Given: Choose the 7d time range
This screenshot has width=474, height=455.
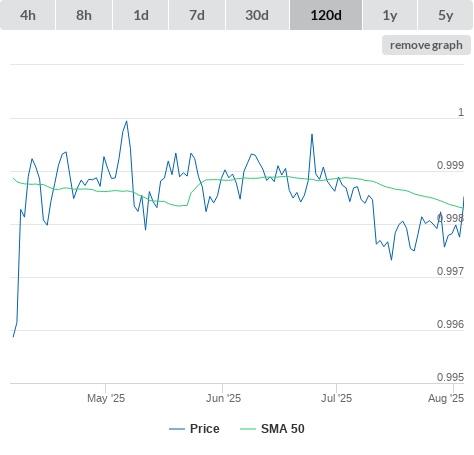Looking at the screenshot, I should pos(197,15).
